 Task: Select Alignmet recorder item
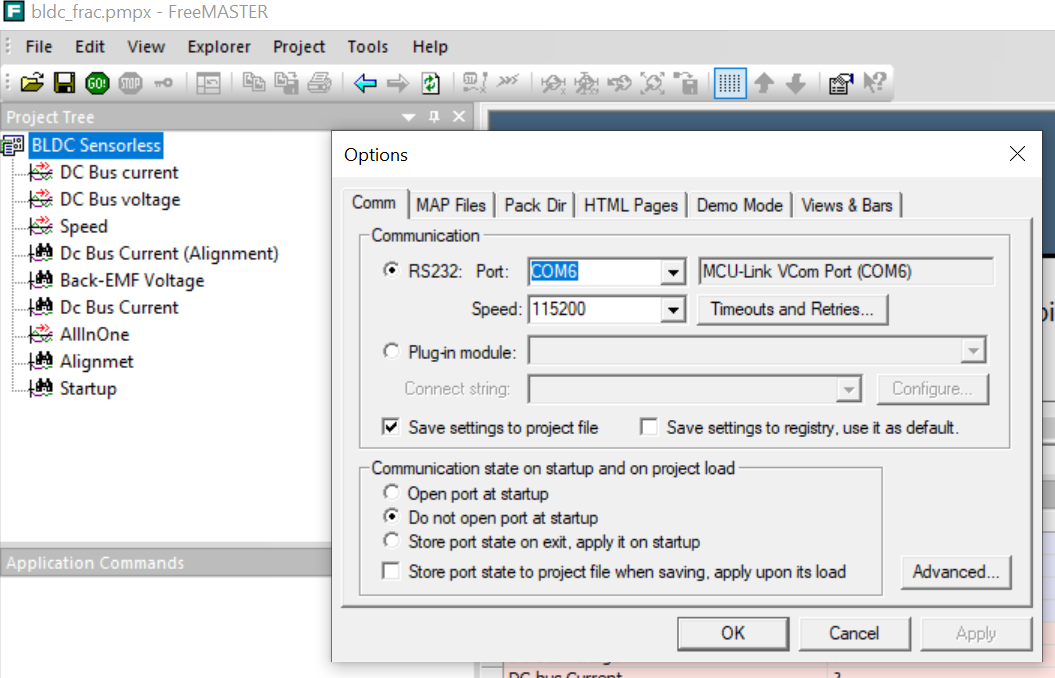coord(97,361)
